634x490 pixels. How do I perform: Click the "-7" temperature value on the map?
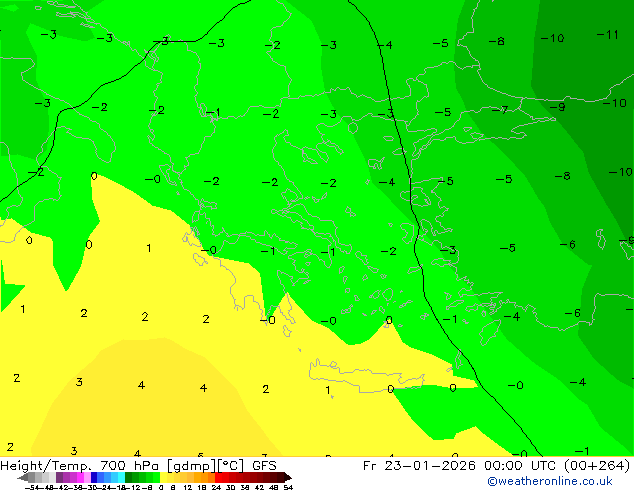[x=500, y=110]
